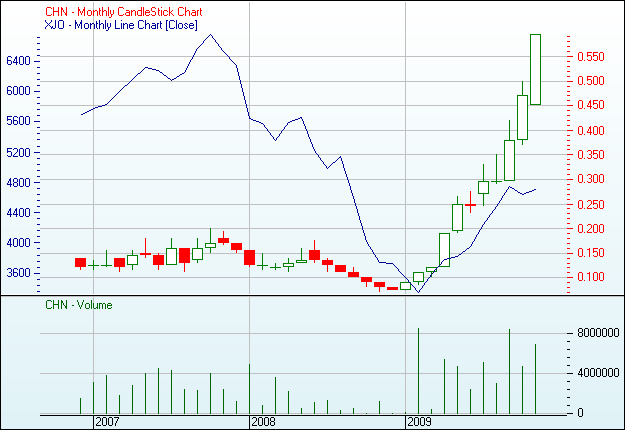Click the 4400 value on the XJO axis
The image size is (625, 430).
pos(18,213)
